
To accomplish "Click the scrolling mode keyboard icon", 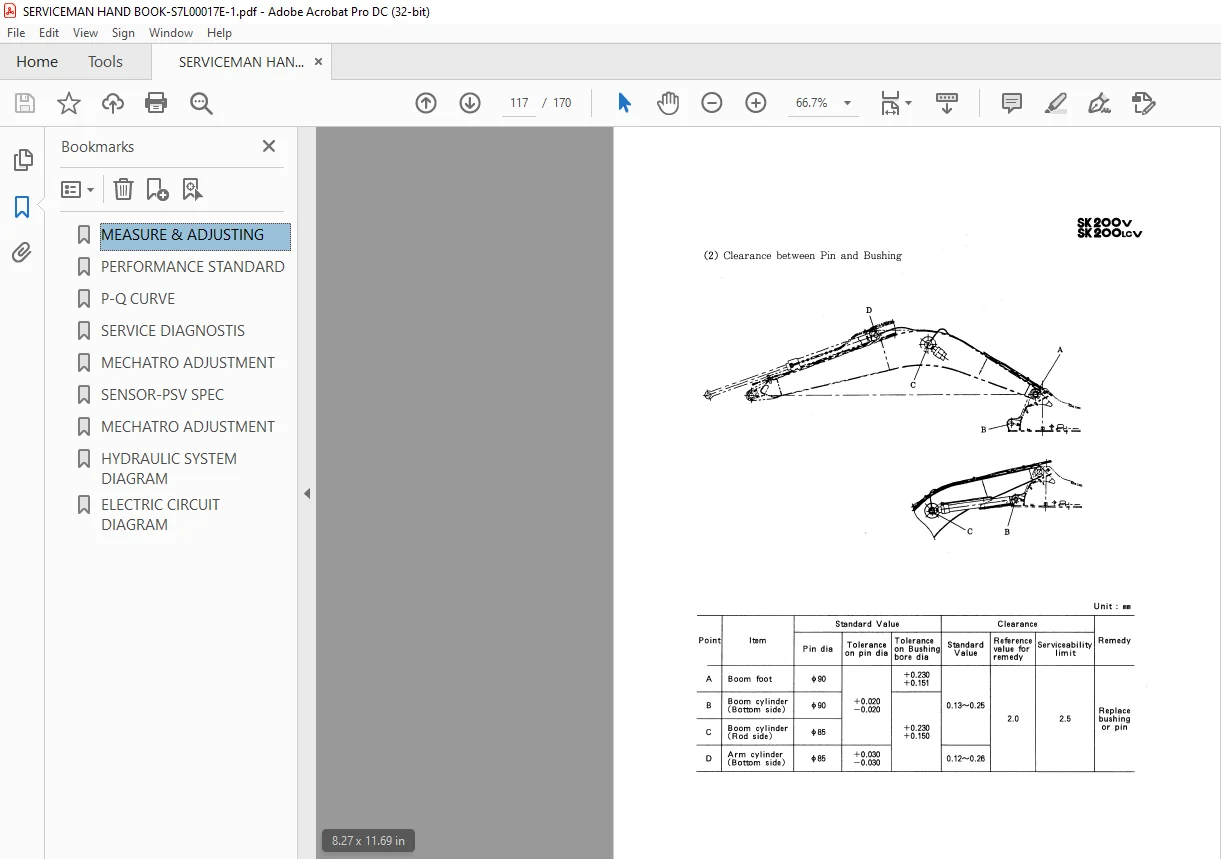I will pos(947,103).
